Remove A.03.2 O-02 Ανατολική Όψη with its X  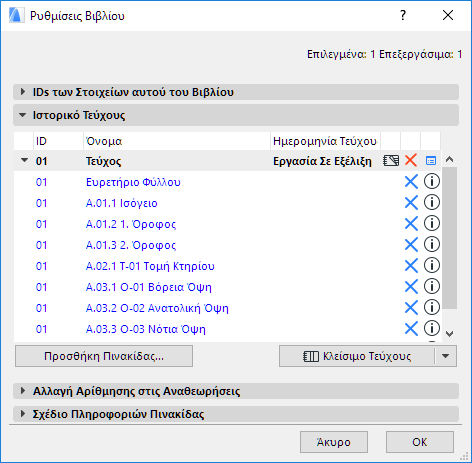(x=411, y=308)
